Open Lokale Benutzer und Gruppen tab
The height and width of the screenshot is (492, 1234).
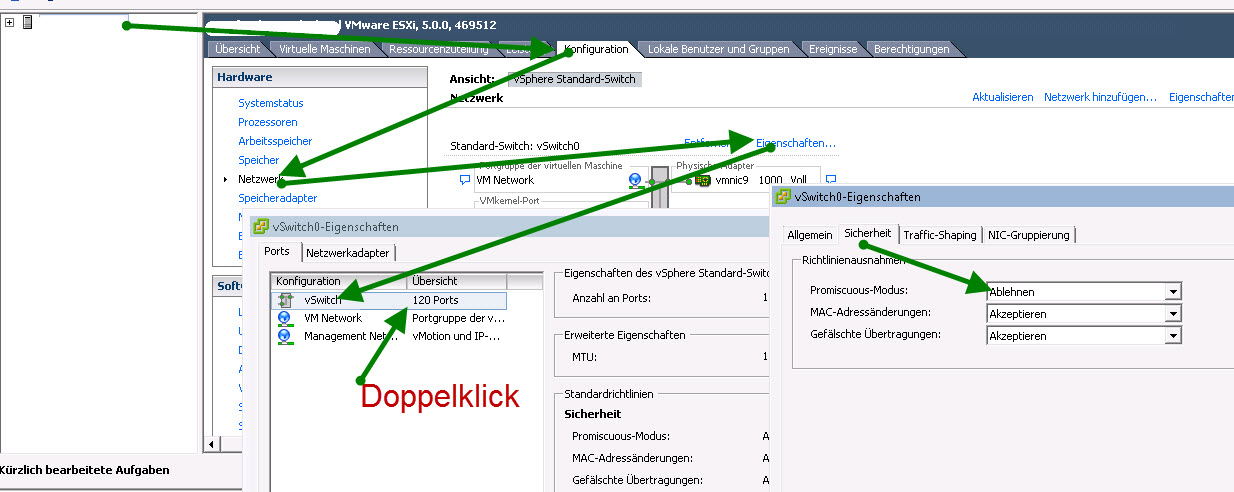[x=718, y=49]
